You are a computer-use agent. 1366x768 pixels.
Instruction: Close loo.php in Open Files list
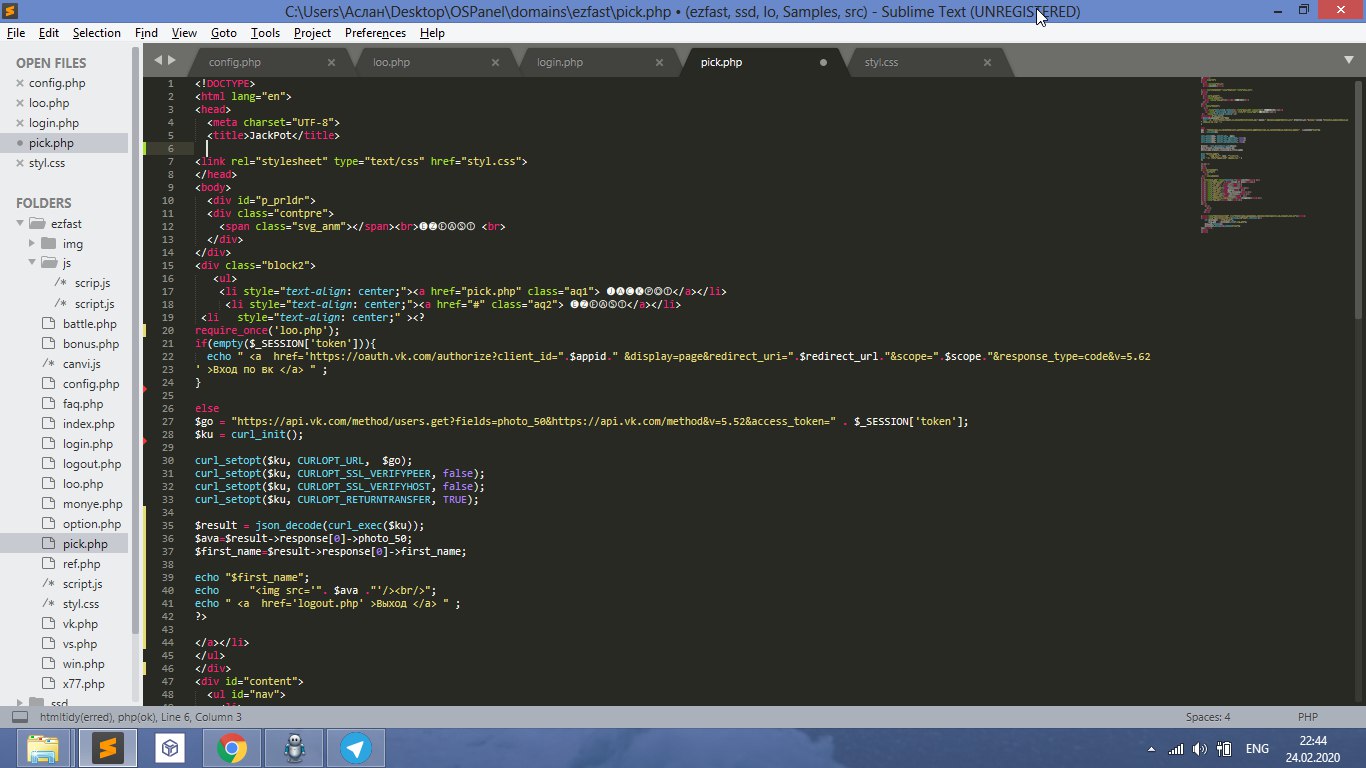[x=20, y=103]
